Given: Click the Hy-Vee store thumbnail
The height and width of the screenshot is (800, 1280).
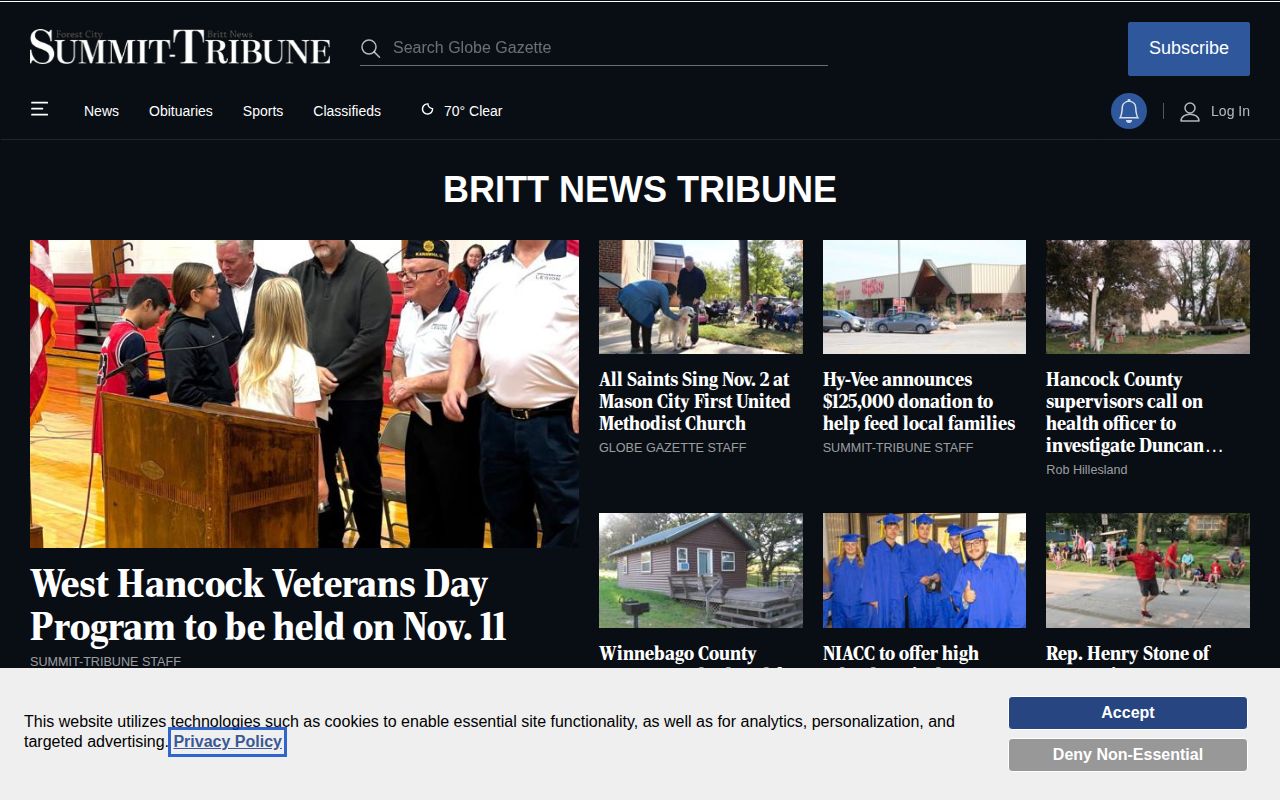Looking at the screenshot, I should point(924,297).
